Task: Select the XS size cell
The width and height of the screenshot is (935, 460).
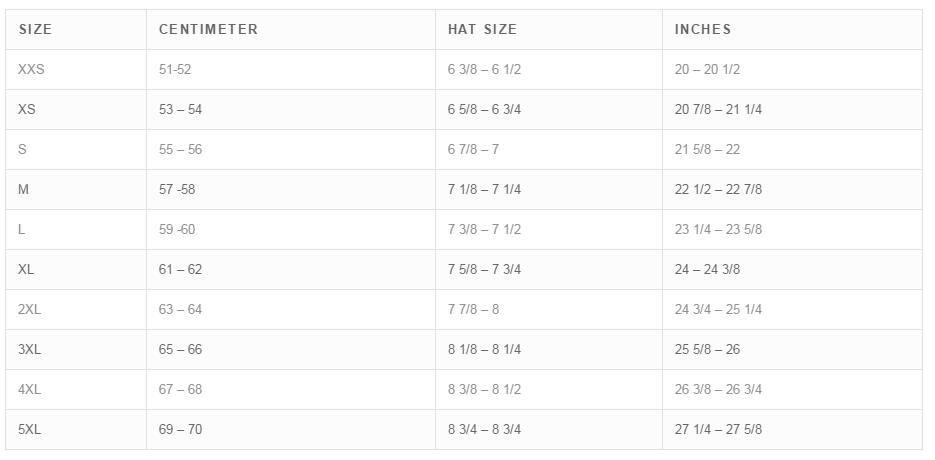Action: (27, 110)
